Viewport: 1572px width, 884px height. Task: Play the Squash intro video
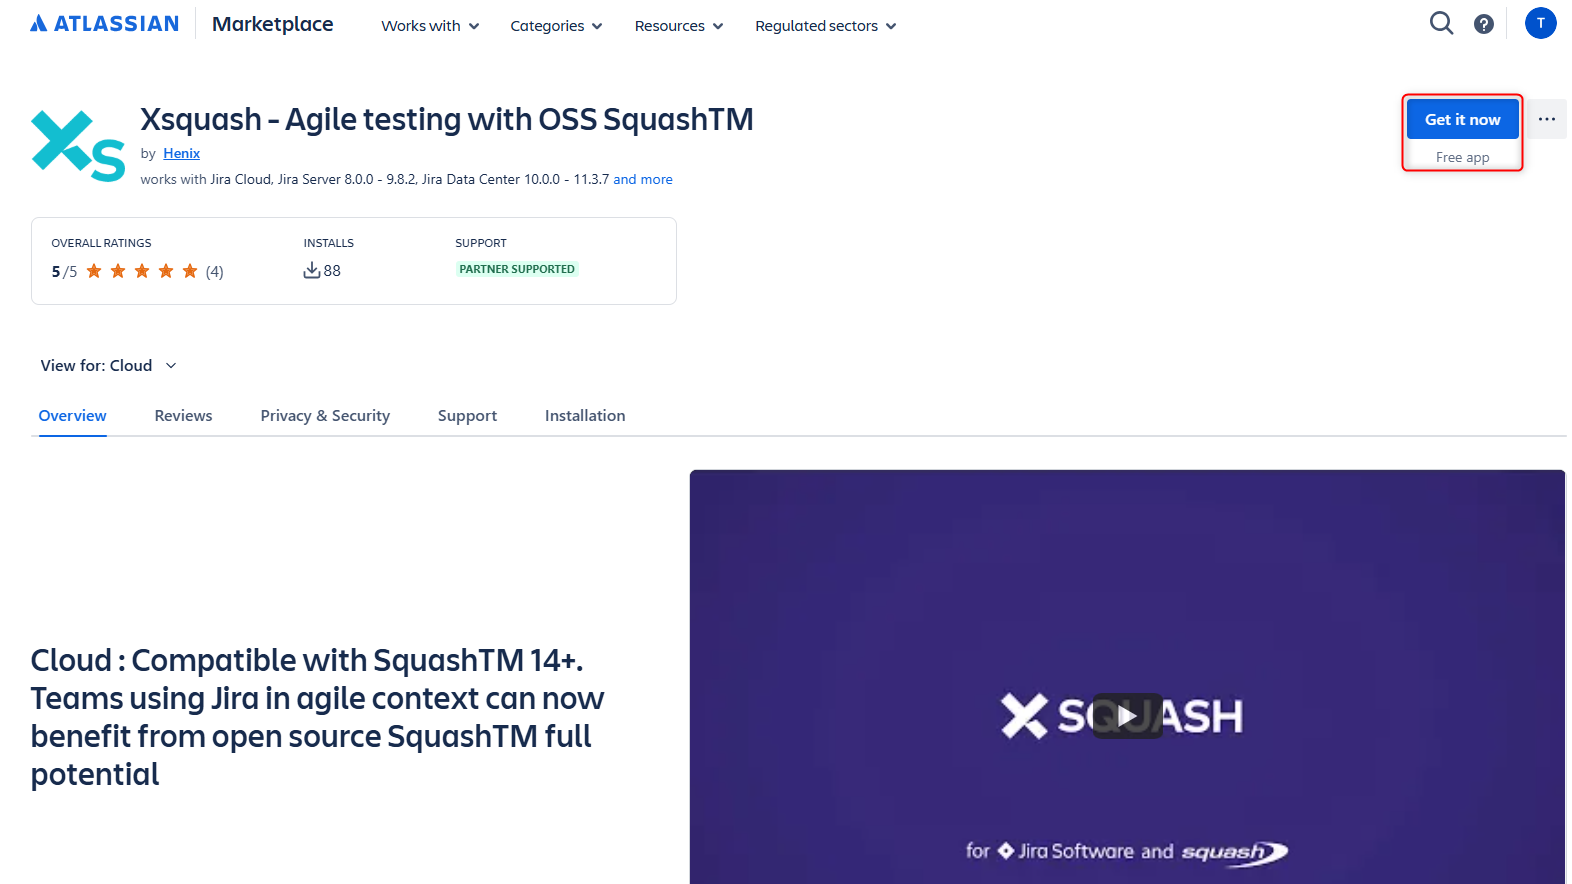click(x=1127, y=716)
